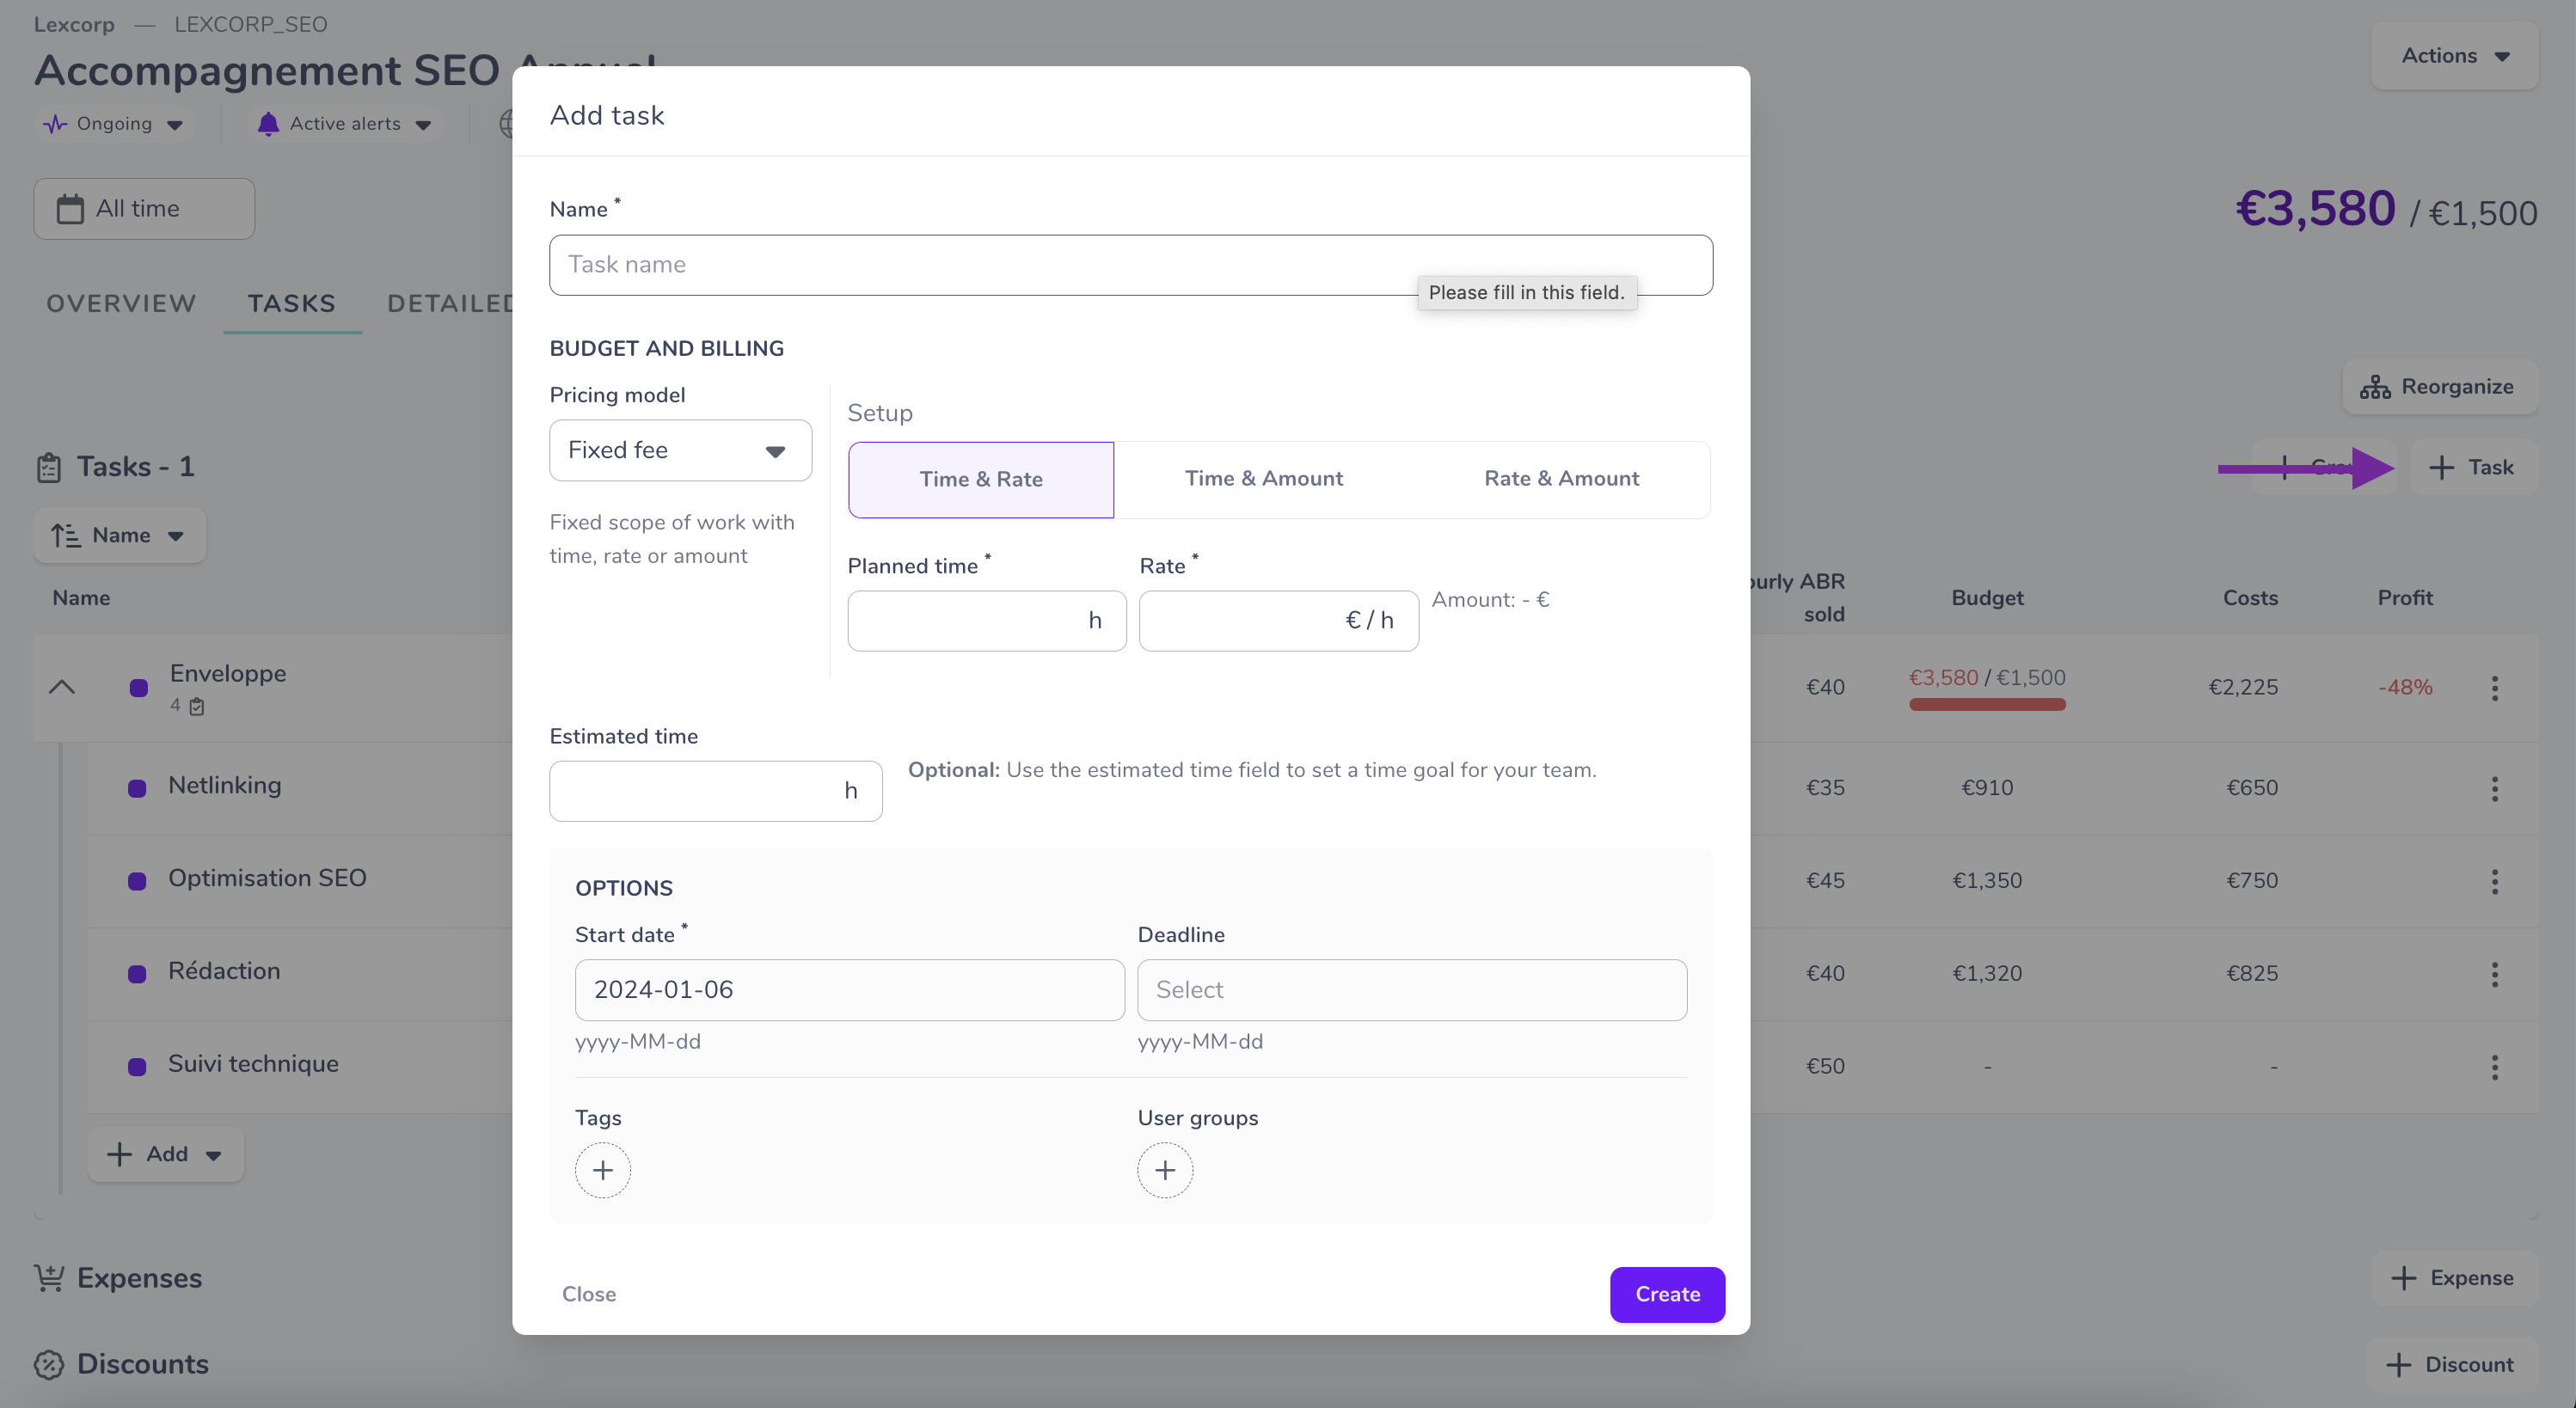Open the Add dropdown below tasks
2576x1408 pixels.
pyautogui.click(x=165, y=1154)
